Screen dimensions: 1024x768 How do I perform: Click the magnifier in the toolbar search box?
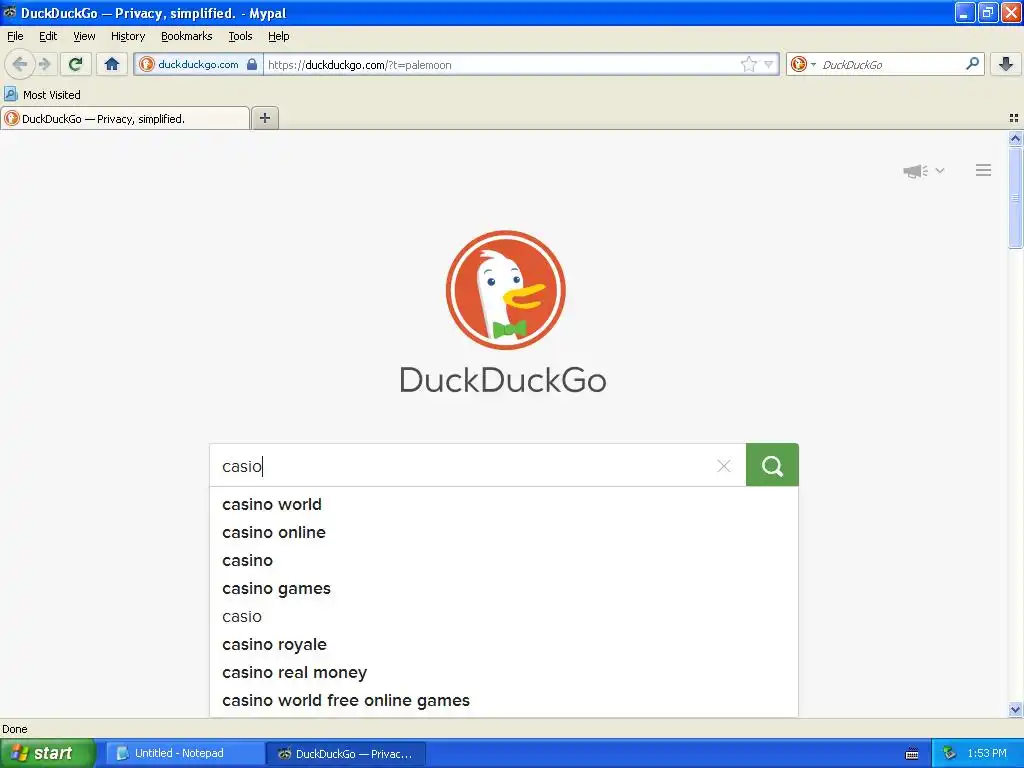click(972, 64)
